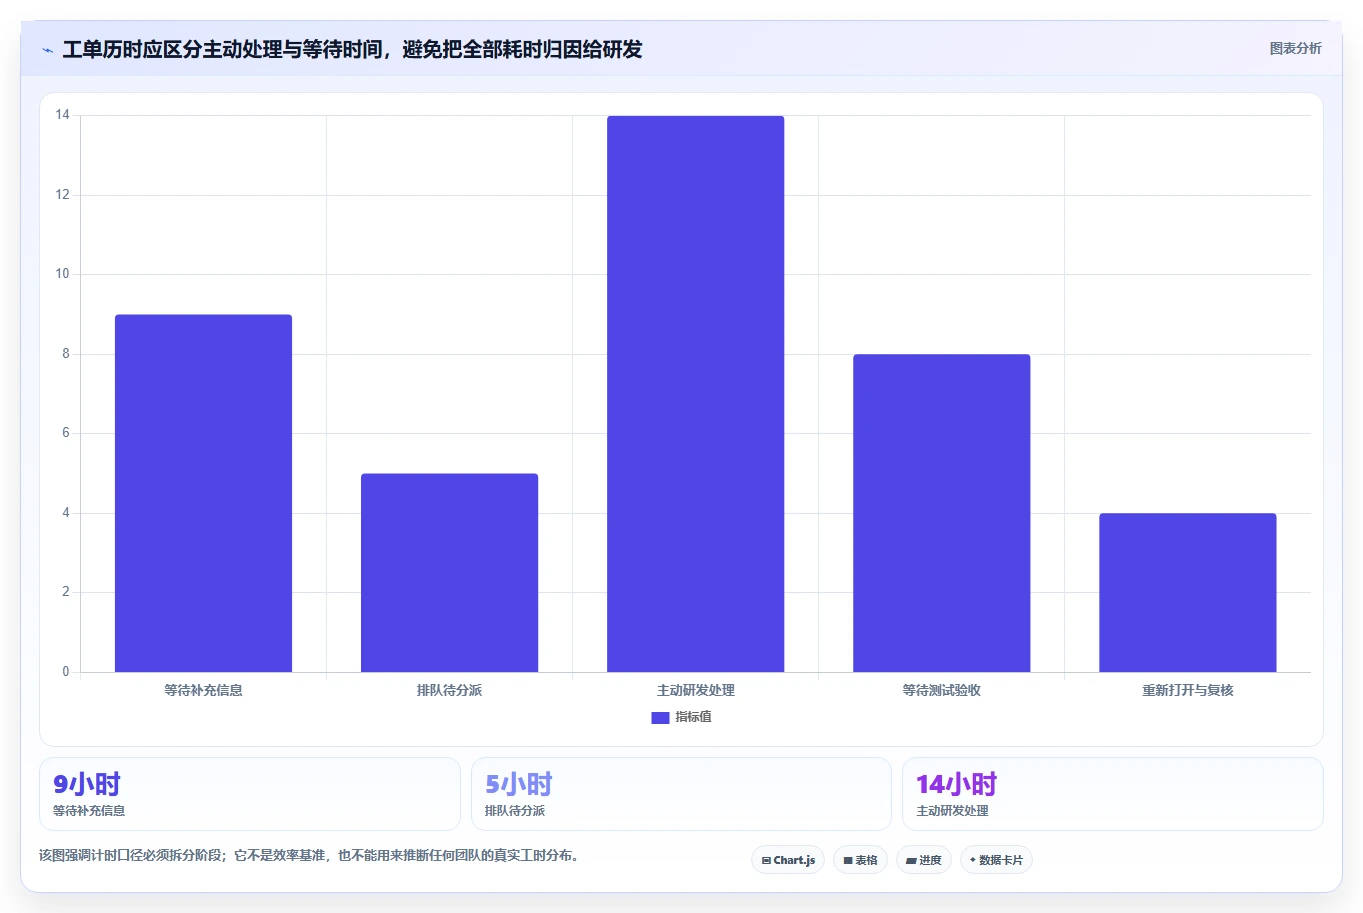1363x913 pixels.
Task: Click the 主动研发处理 x-axis label
Action: tap(695, 690)
